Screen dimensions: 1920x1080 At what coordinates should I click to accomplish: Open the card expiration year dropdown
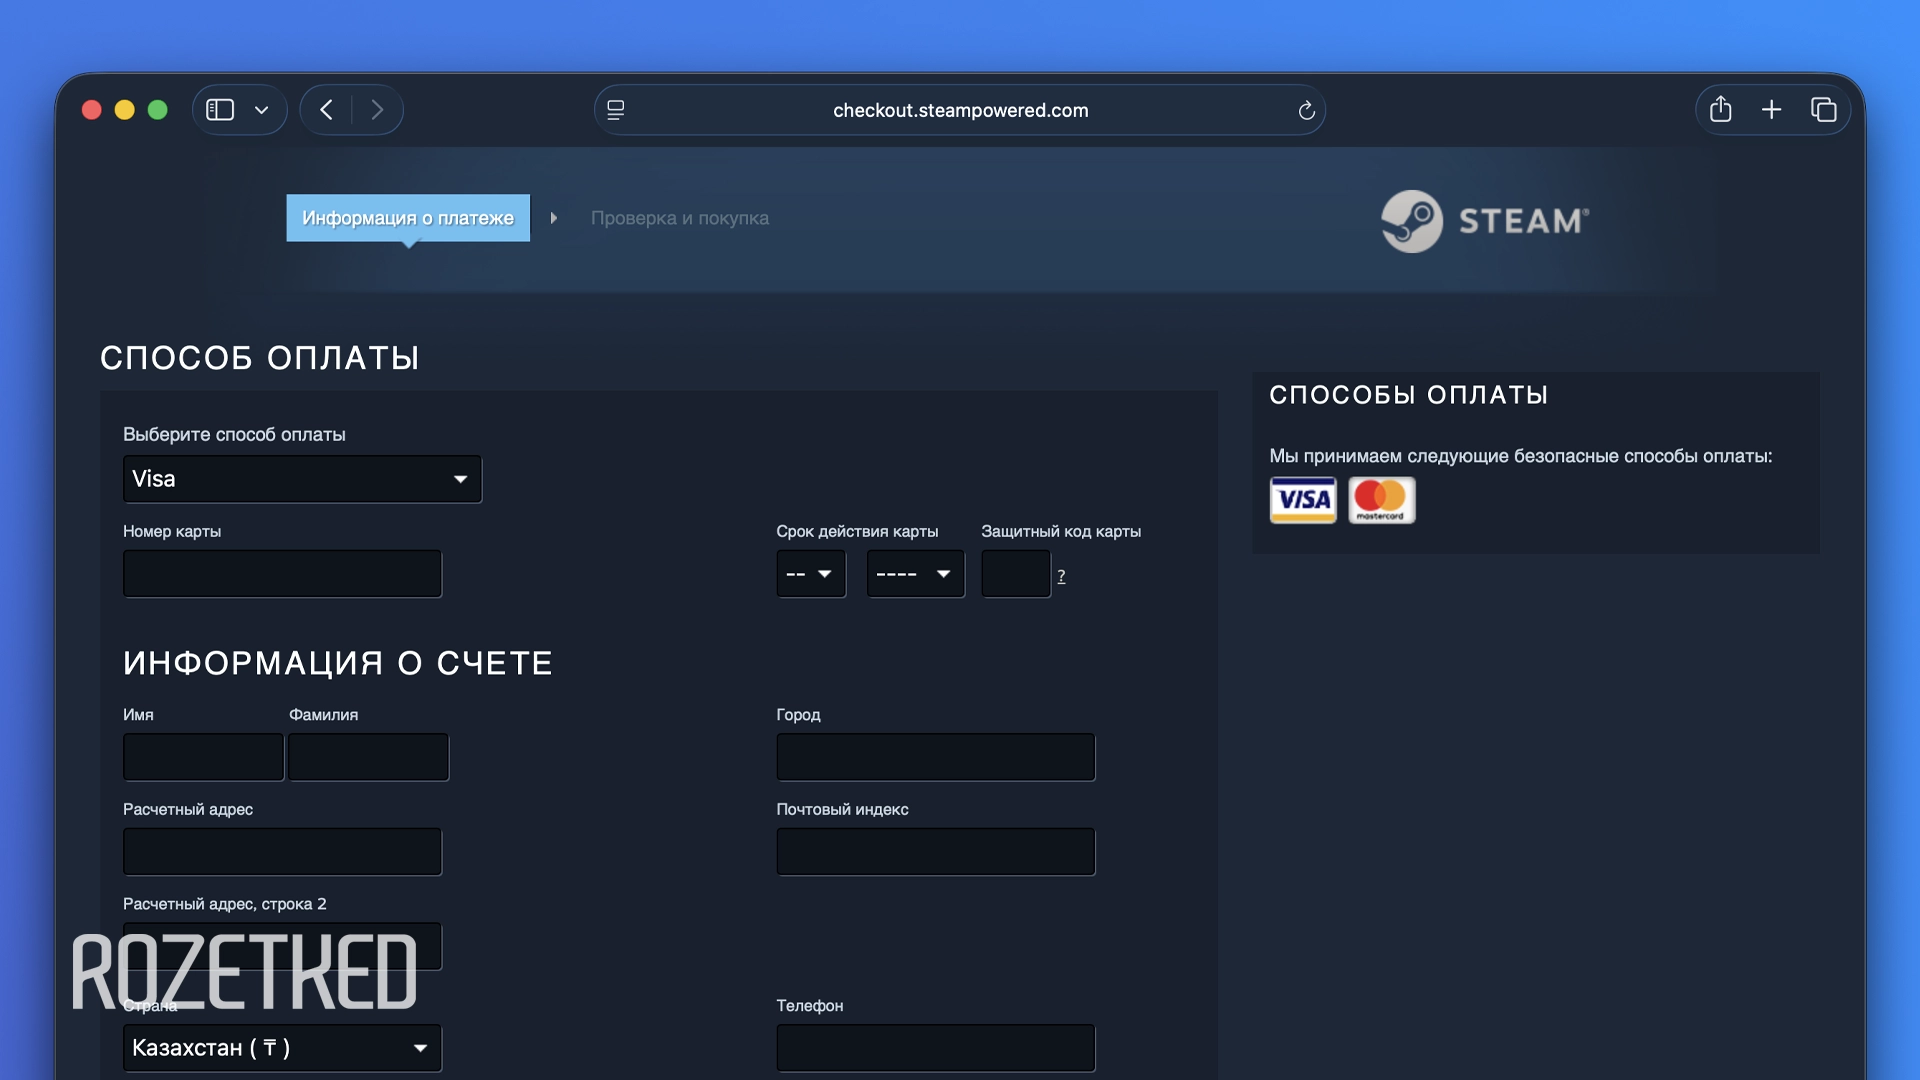(x=914, y=574)
